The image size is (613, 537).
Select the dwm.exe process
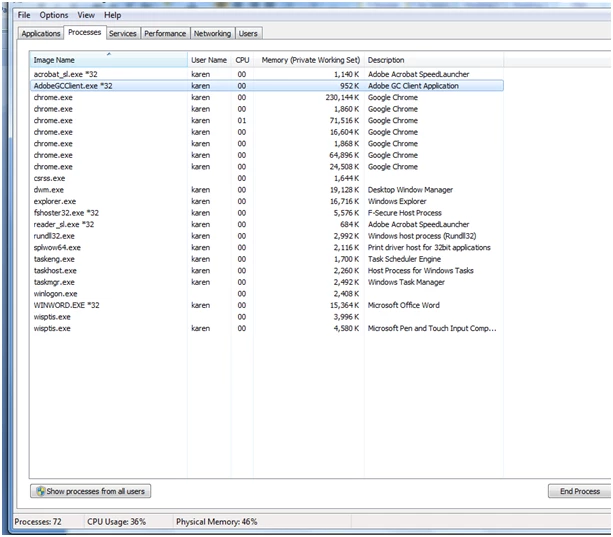pyautogui.click(x=267, y=190)
